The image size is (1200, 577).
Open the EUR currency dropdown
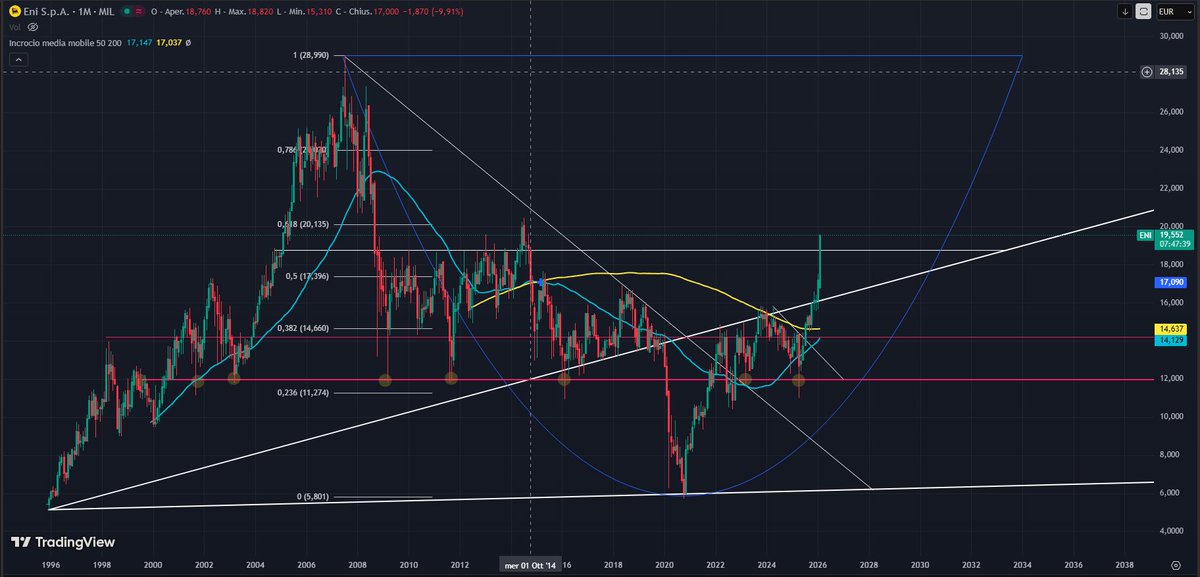pyautogui.click(x=1175, y=12)
